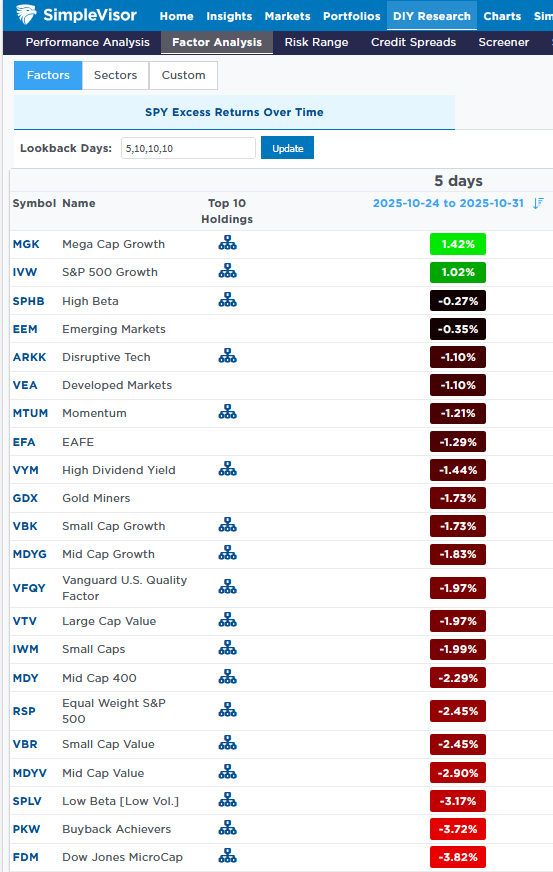Open SPHB symbol link
The image size is (553, 872).
(x=28, y=301)
